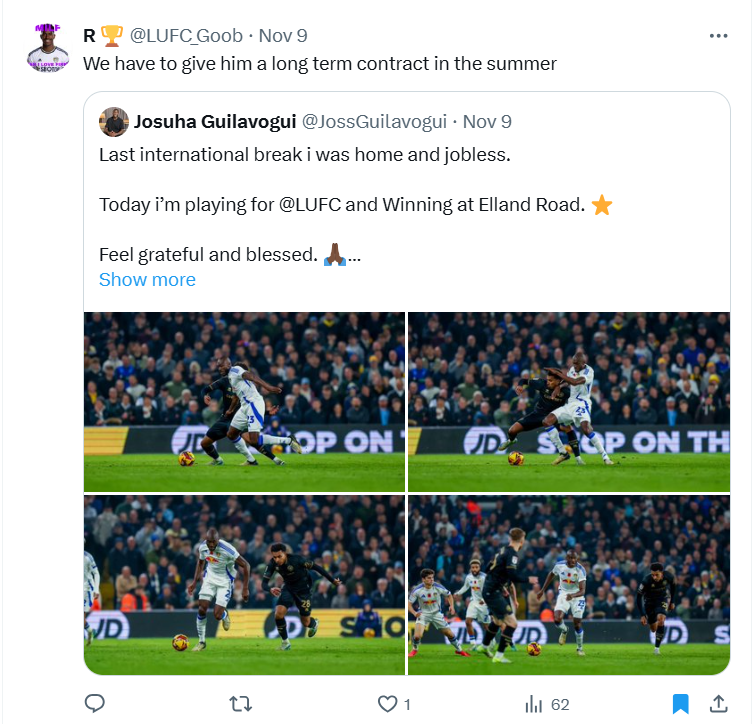Click the share upload arrow icon
This screenshot has width=752, height=724.
(x=718, y=703)
